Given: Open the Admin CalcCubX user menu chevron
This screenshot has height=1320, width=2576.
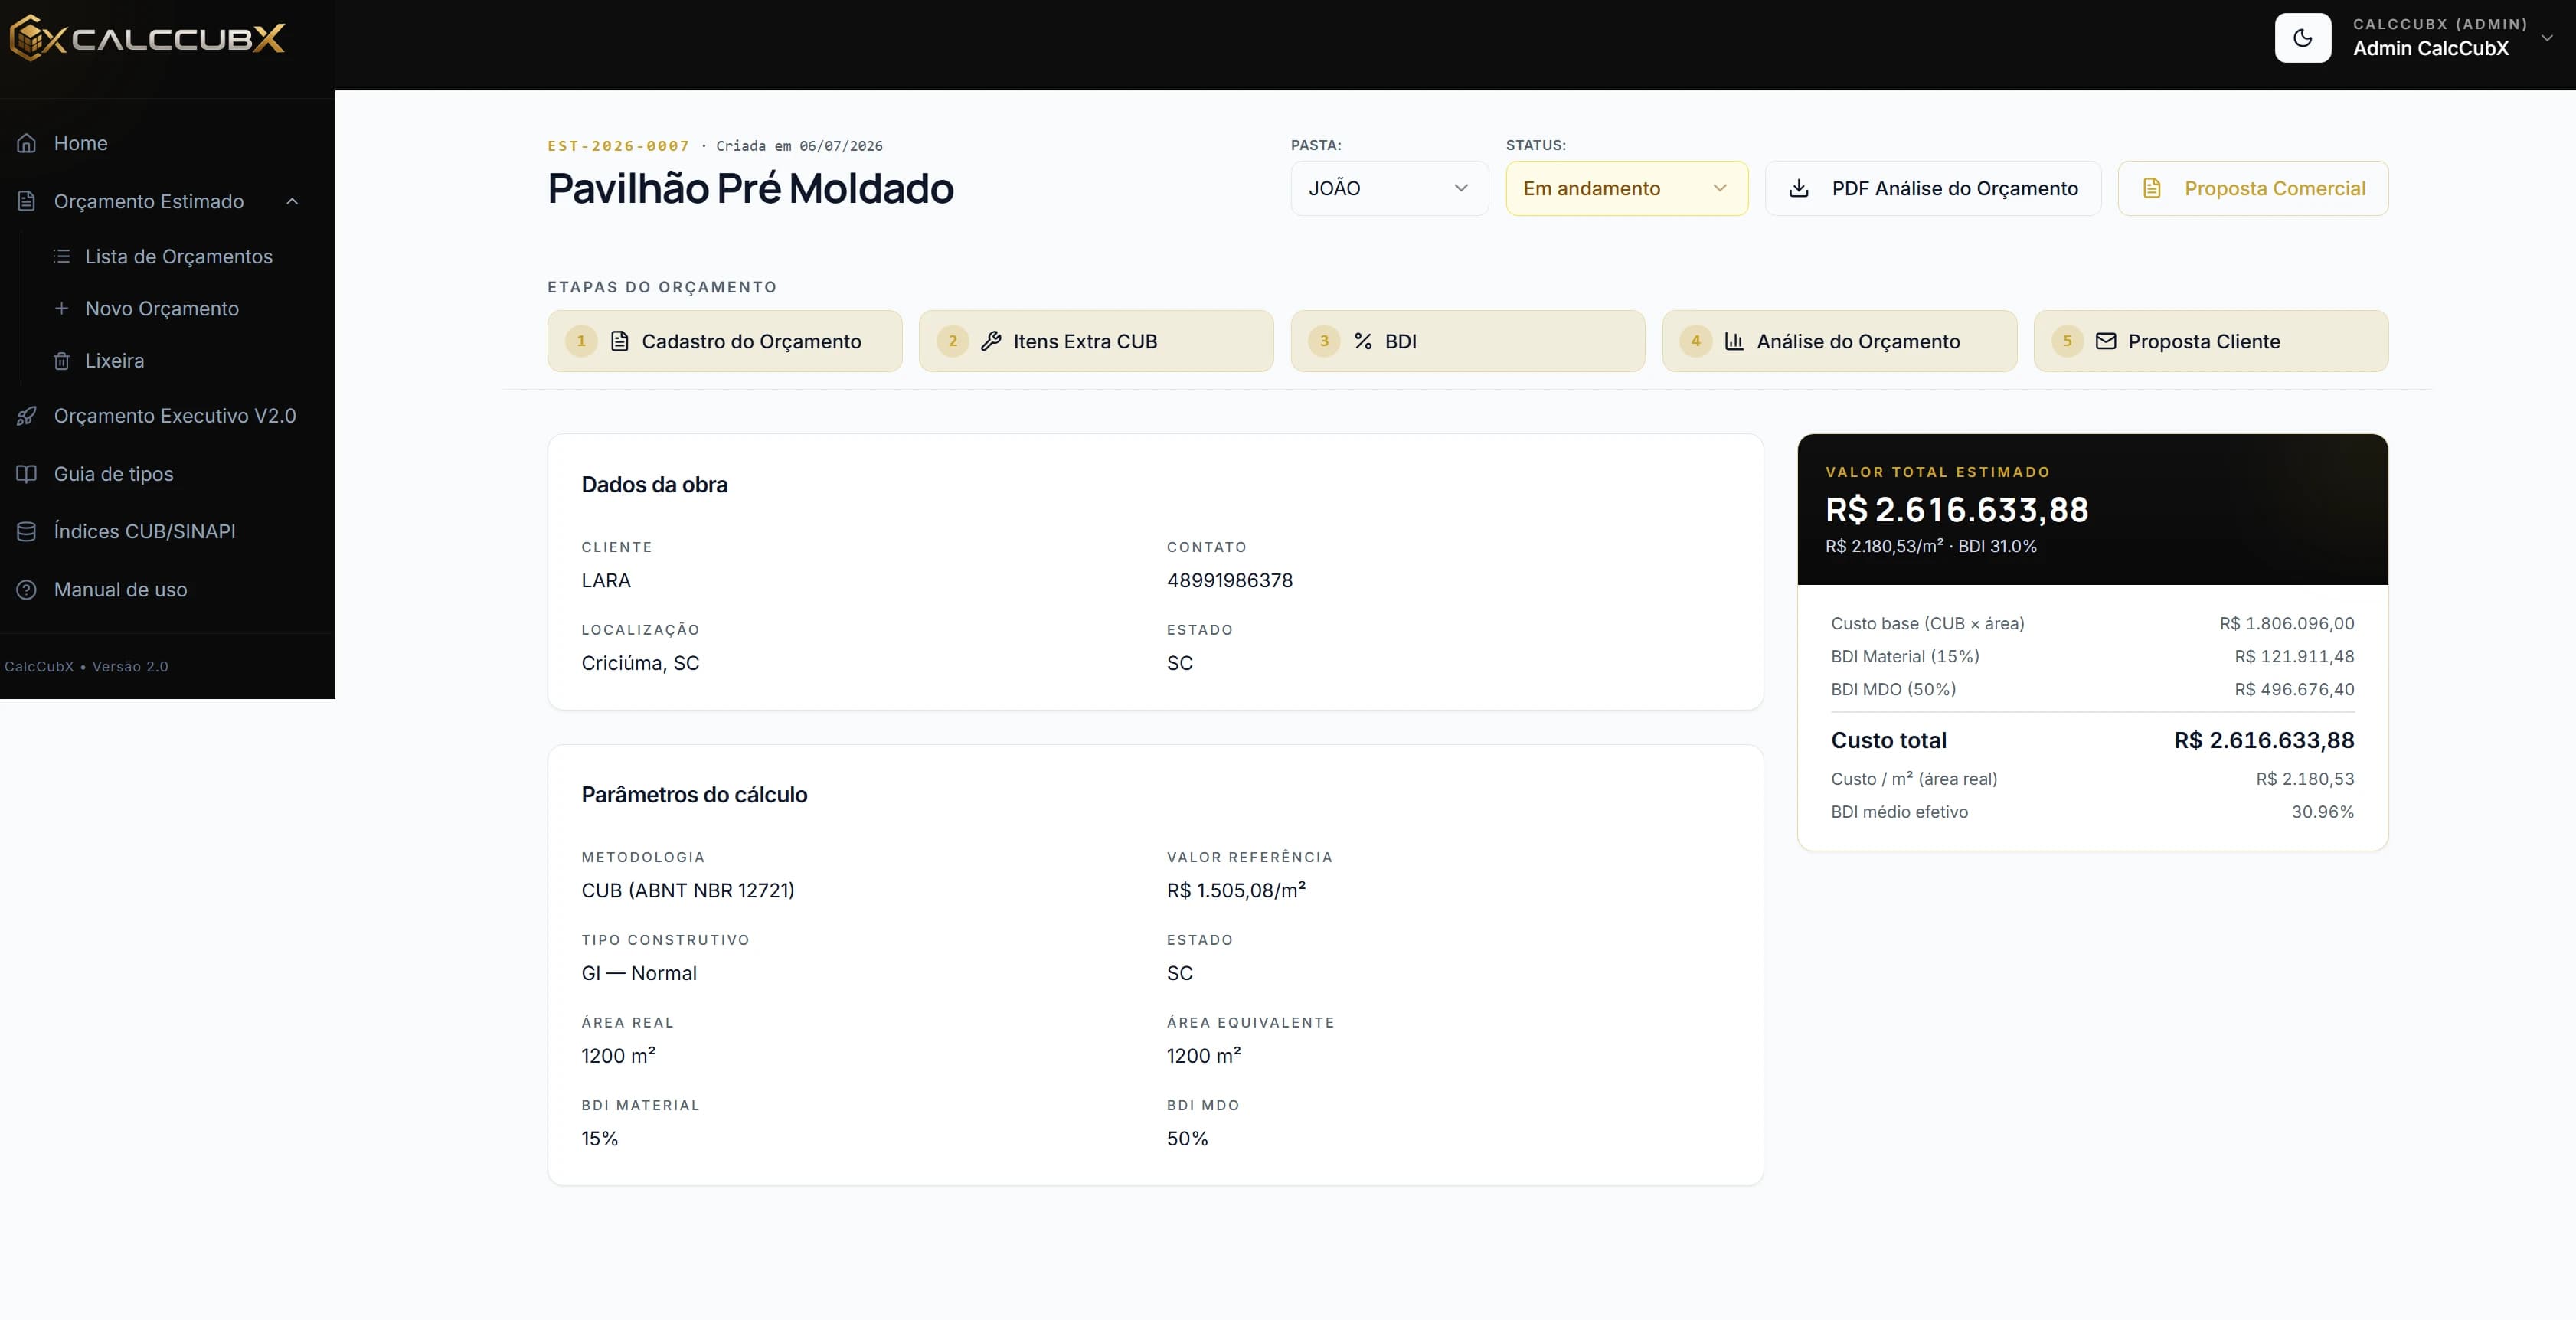Looking at the screenshot, I should pyautogui.click(x=2547, y=38).
